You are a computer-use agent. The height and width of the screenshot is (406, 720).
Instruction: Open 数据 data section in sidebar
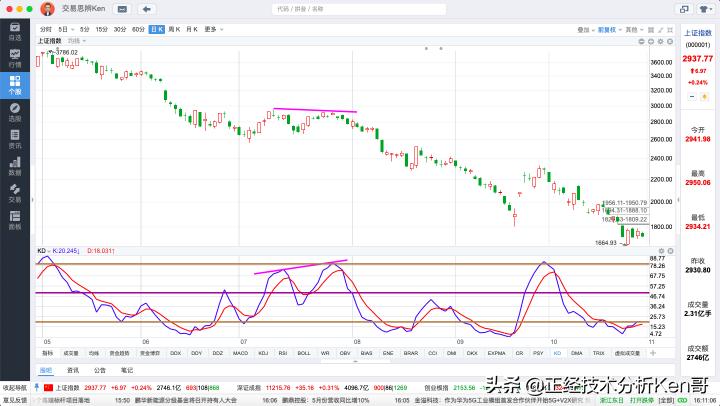15,166
